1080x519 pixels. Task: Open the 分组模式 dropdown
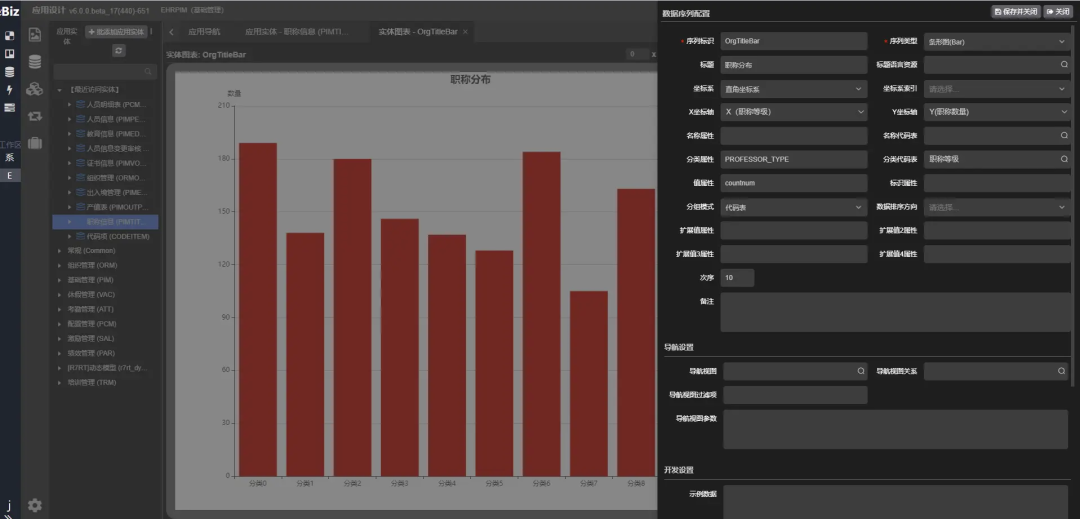coord(793,207)
